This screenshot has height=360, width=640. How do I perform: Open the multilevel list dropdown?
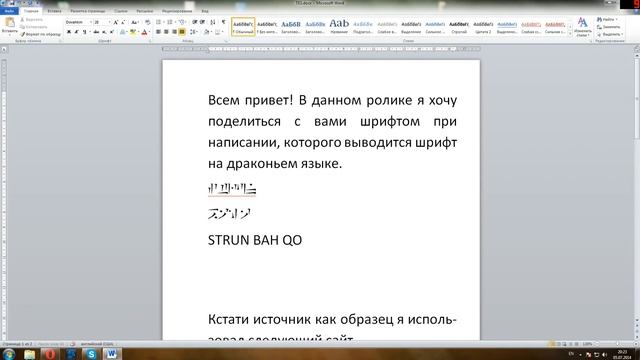(x=182, y=22)
